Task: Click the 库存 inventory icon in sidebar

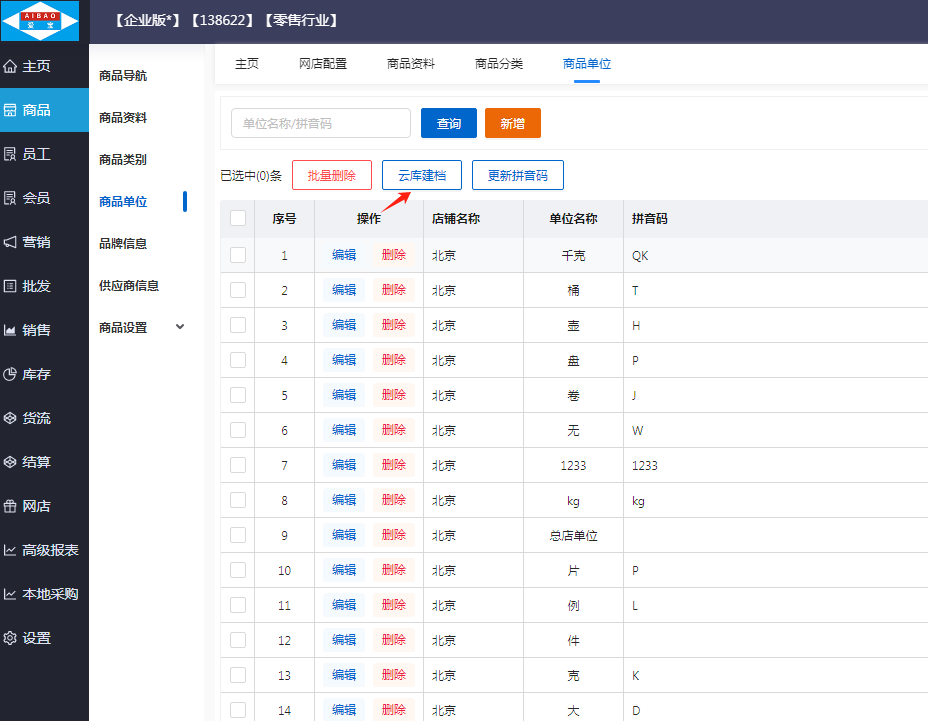Action: coord(11,374)
